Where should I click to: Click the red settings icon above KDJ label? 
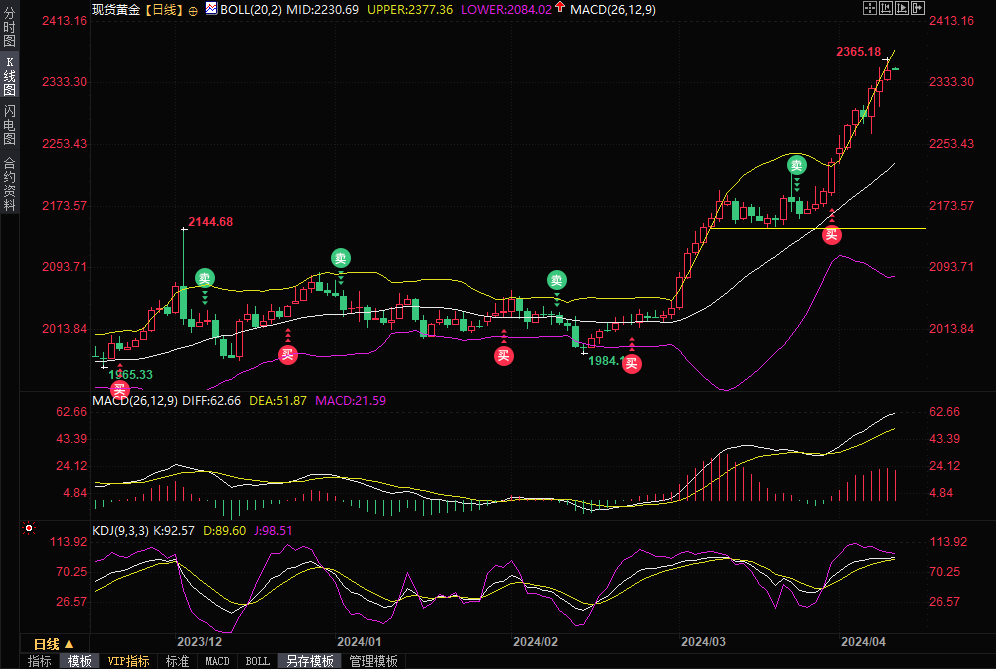29,527
